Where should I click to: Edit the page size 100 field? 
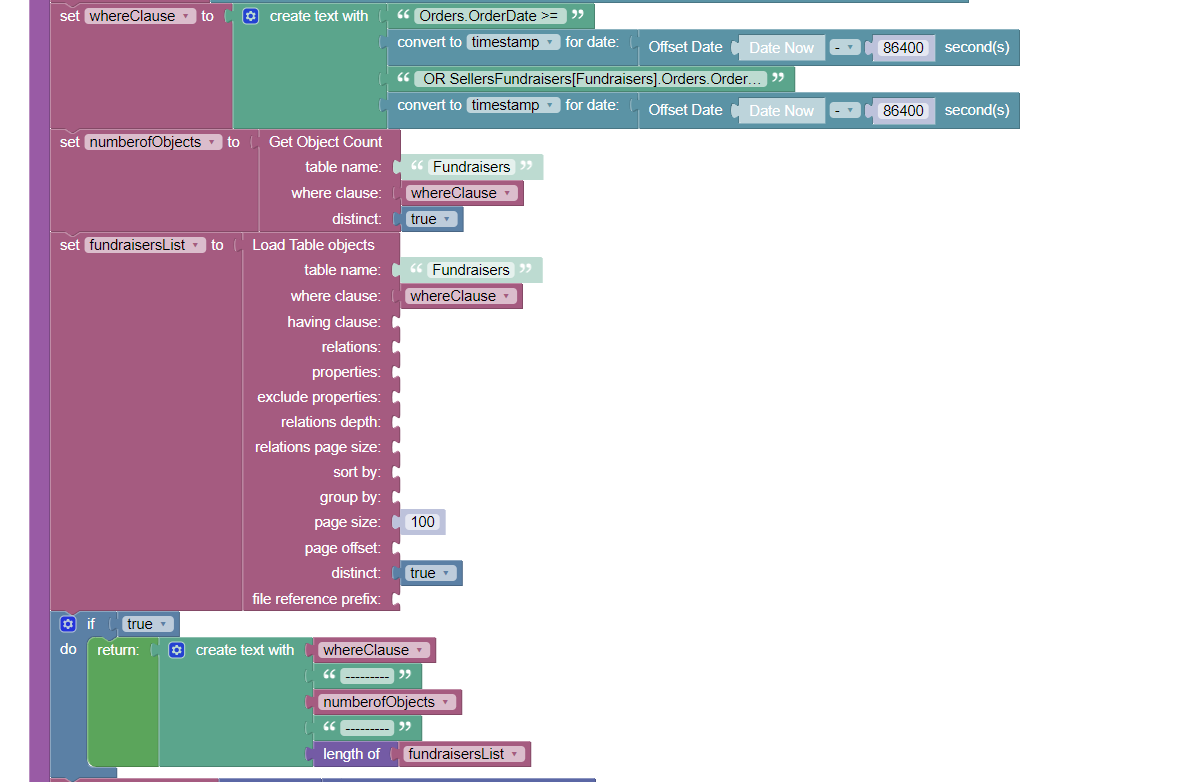point(423,522)
